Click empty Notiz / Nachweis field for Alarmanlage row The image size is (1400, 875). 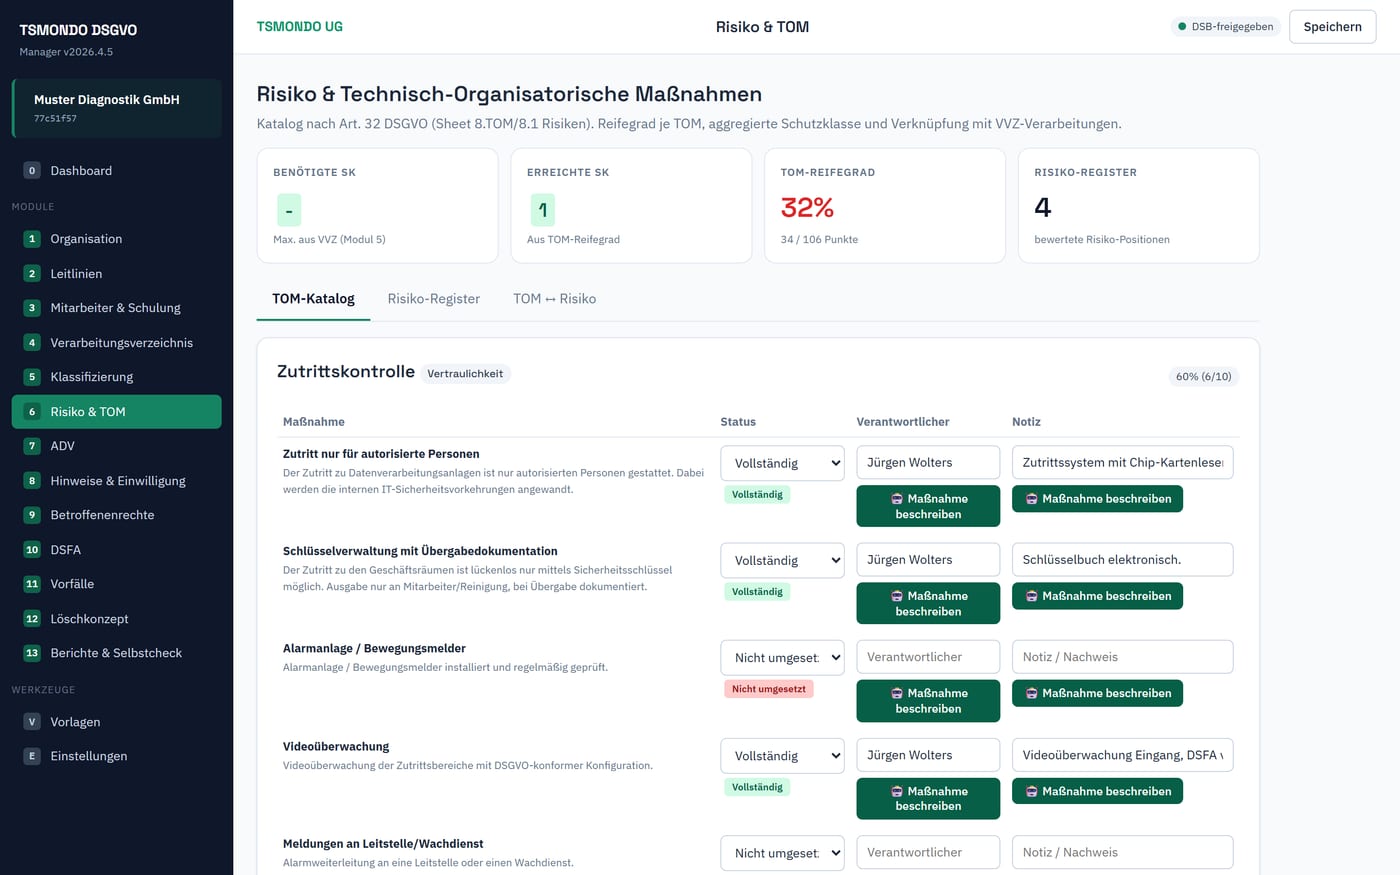point(1122,657)
